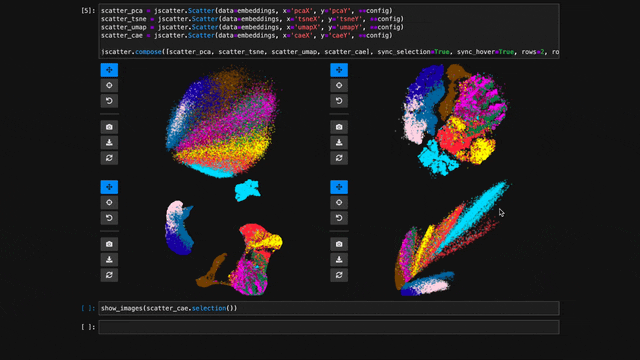640x360 pixels.
Task: Click the rotate arrow icon beside the top-left PCA scatter
Action: pos(109,101)
